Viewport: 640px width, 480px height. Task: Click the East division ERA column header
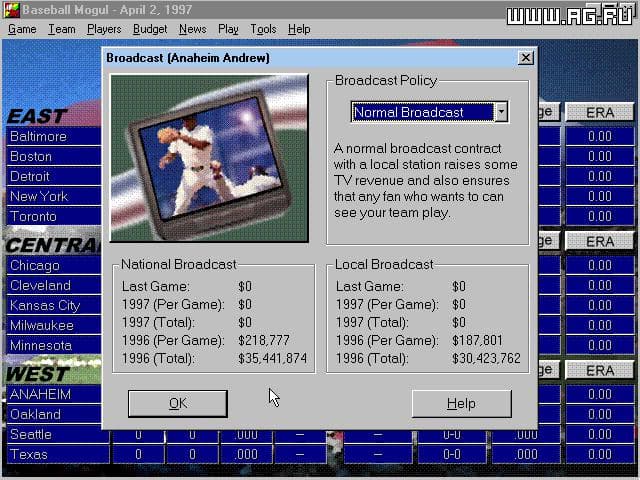point(600,112)
